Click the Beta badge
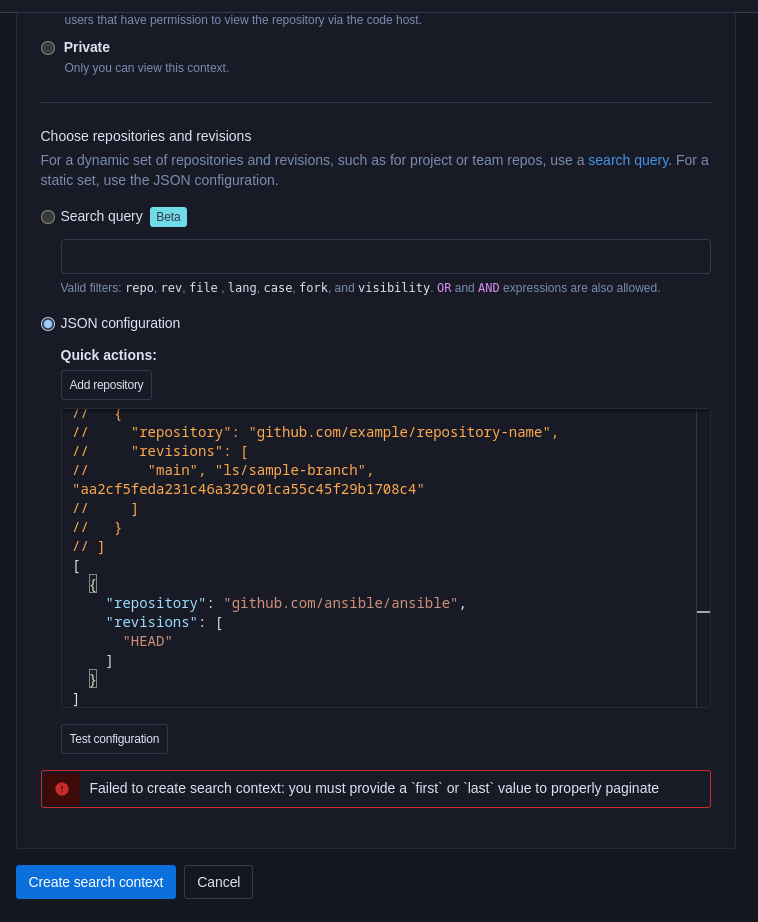758x922 pixels. pos(168,216)
